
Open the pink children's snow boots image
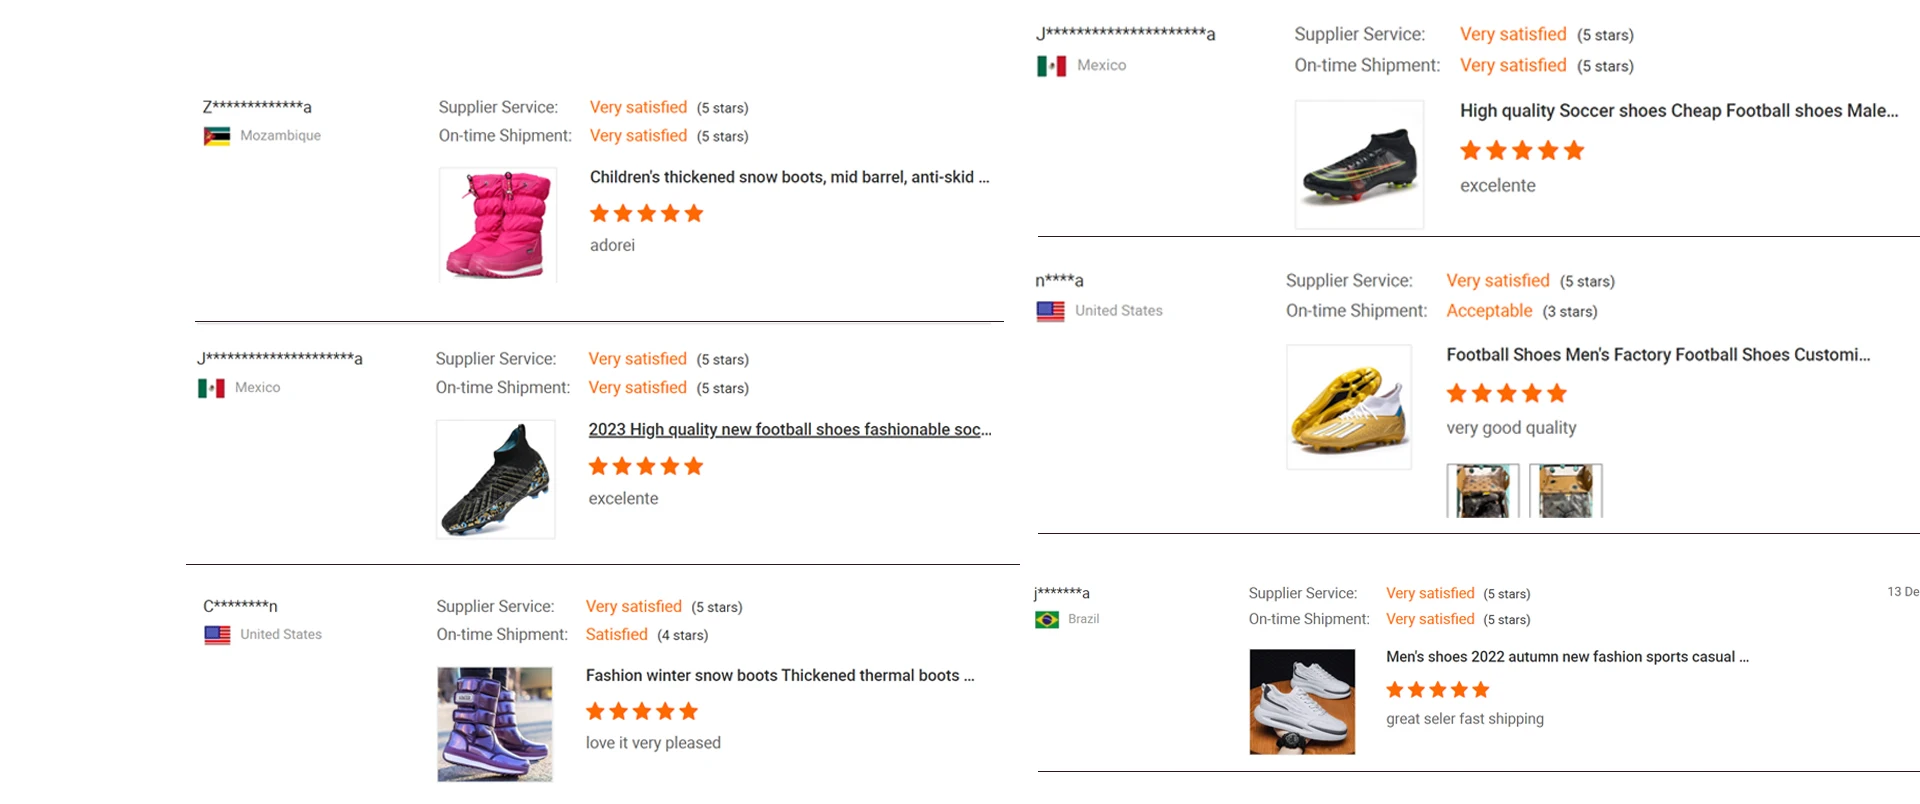[x=498, y=225]
